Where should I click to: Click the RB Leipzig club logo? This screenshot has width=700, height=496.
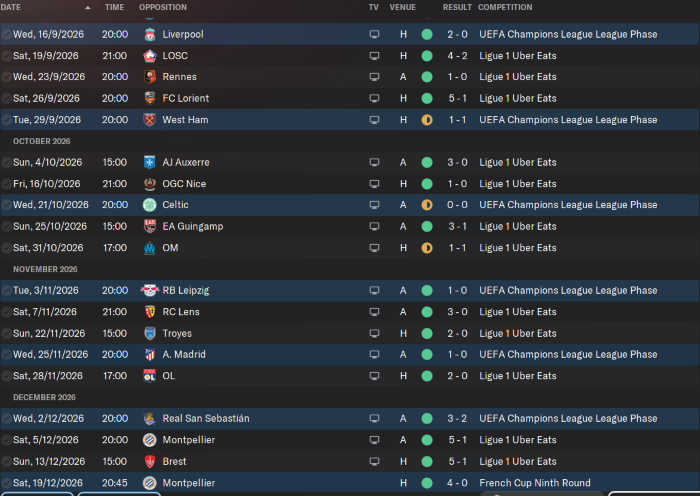[x=149, y=290]
